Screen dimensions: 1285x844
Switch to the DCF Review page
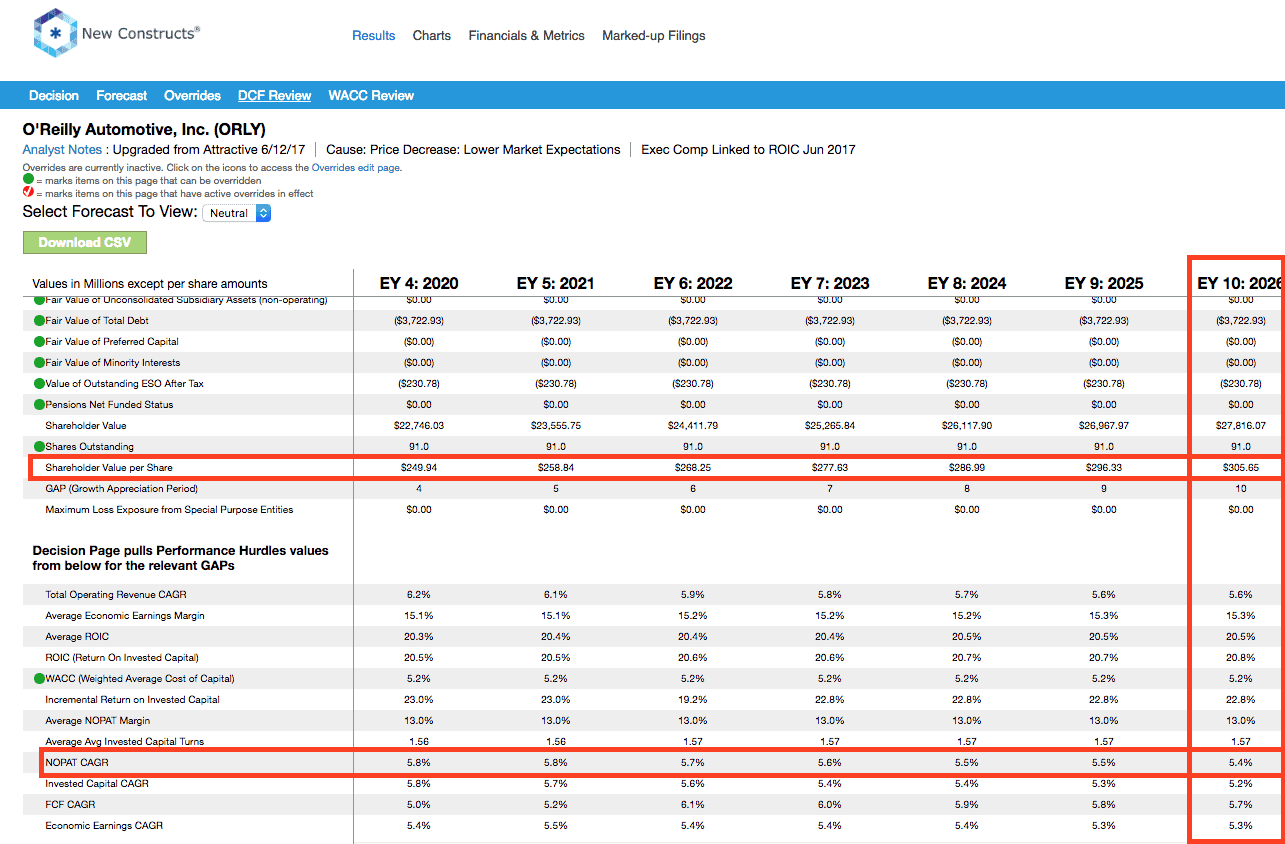[275, 96]
